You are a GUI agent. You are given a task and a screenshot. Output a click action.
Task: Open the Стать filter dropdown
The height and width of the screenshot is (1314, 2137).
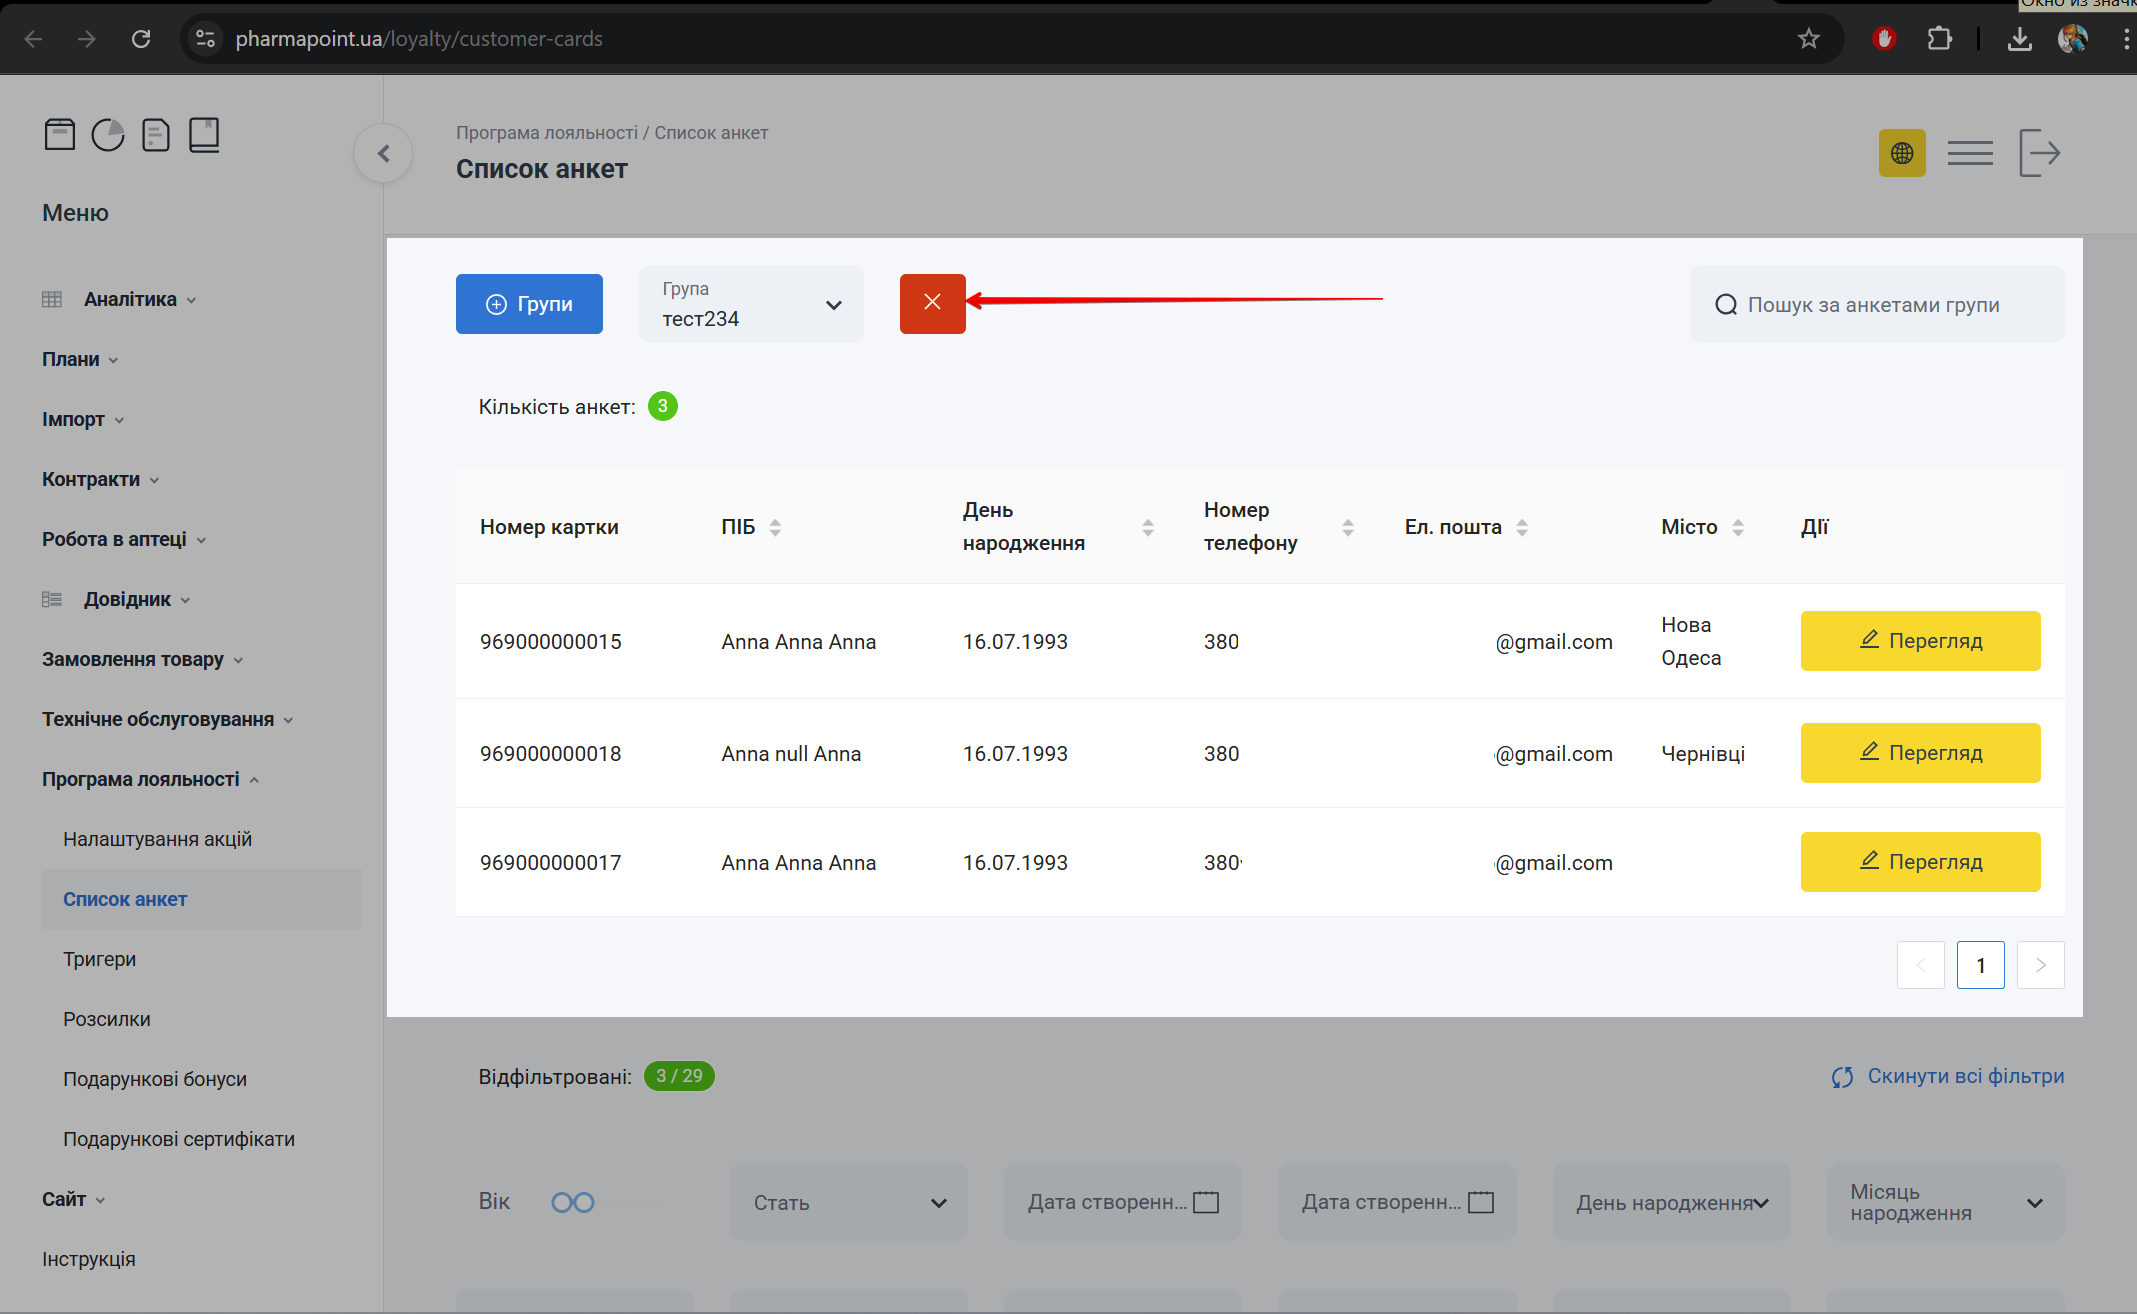[x=848, y=1202]
